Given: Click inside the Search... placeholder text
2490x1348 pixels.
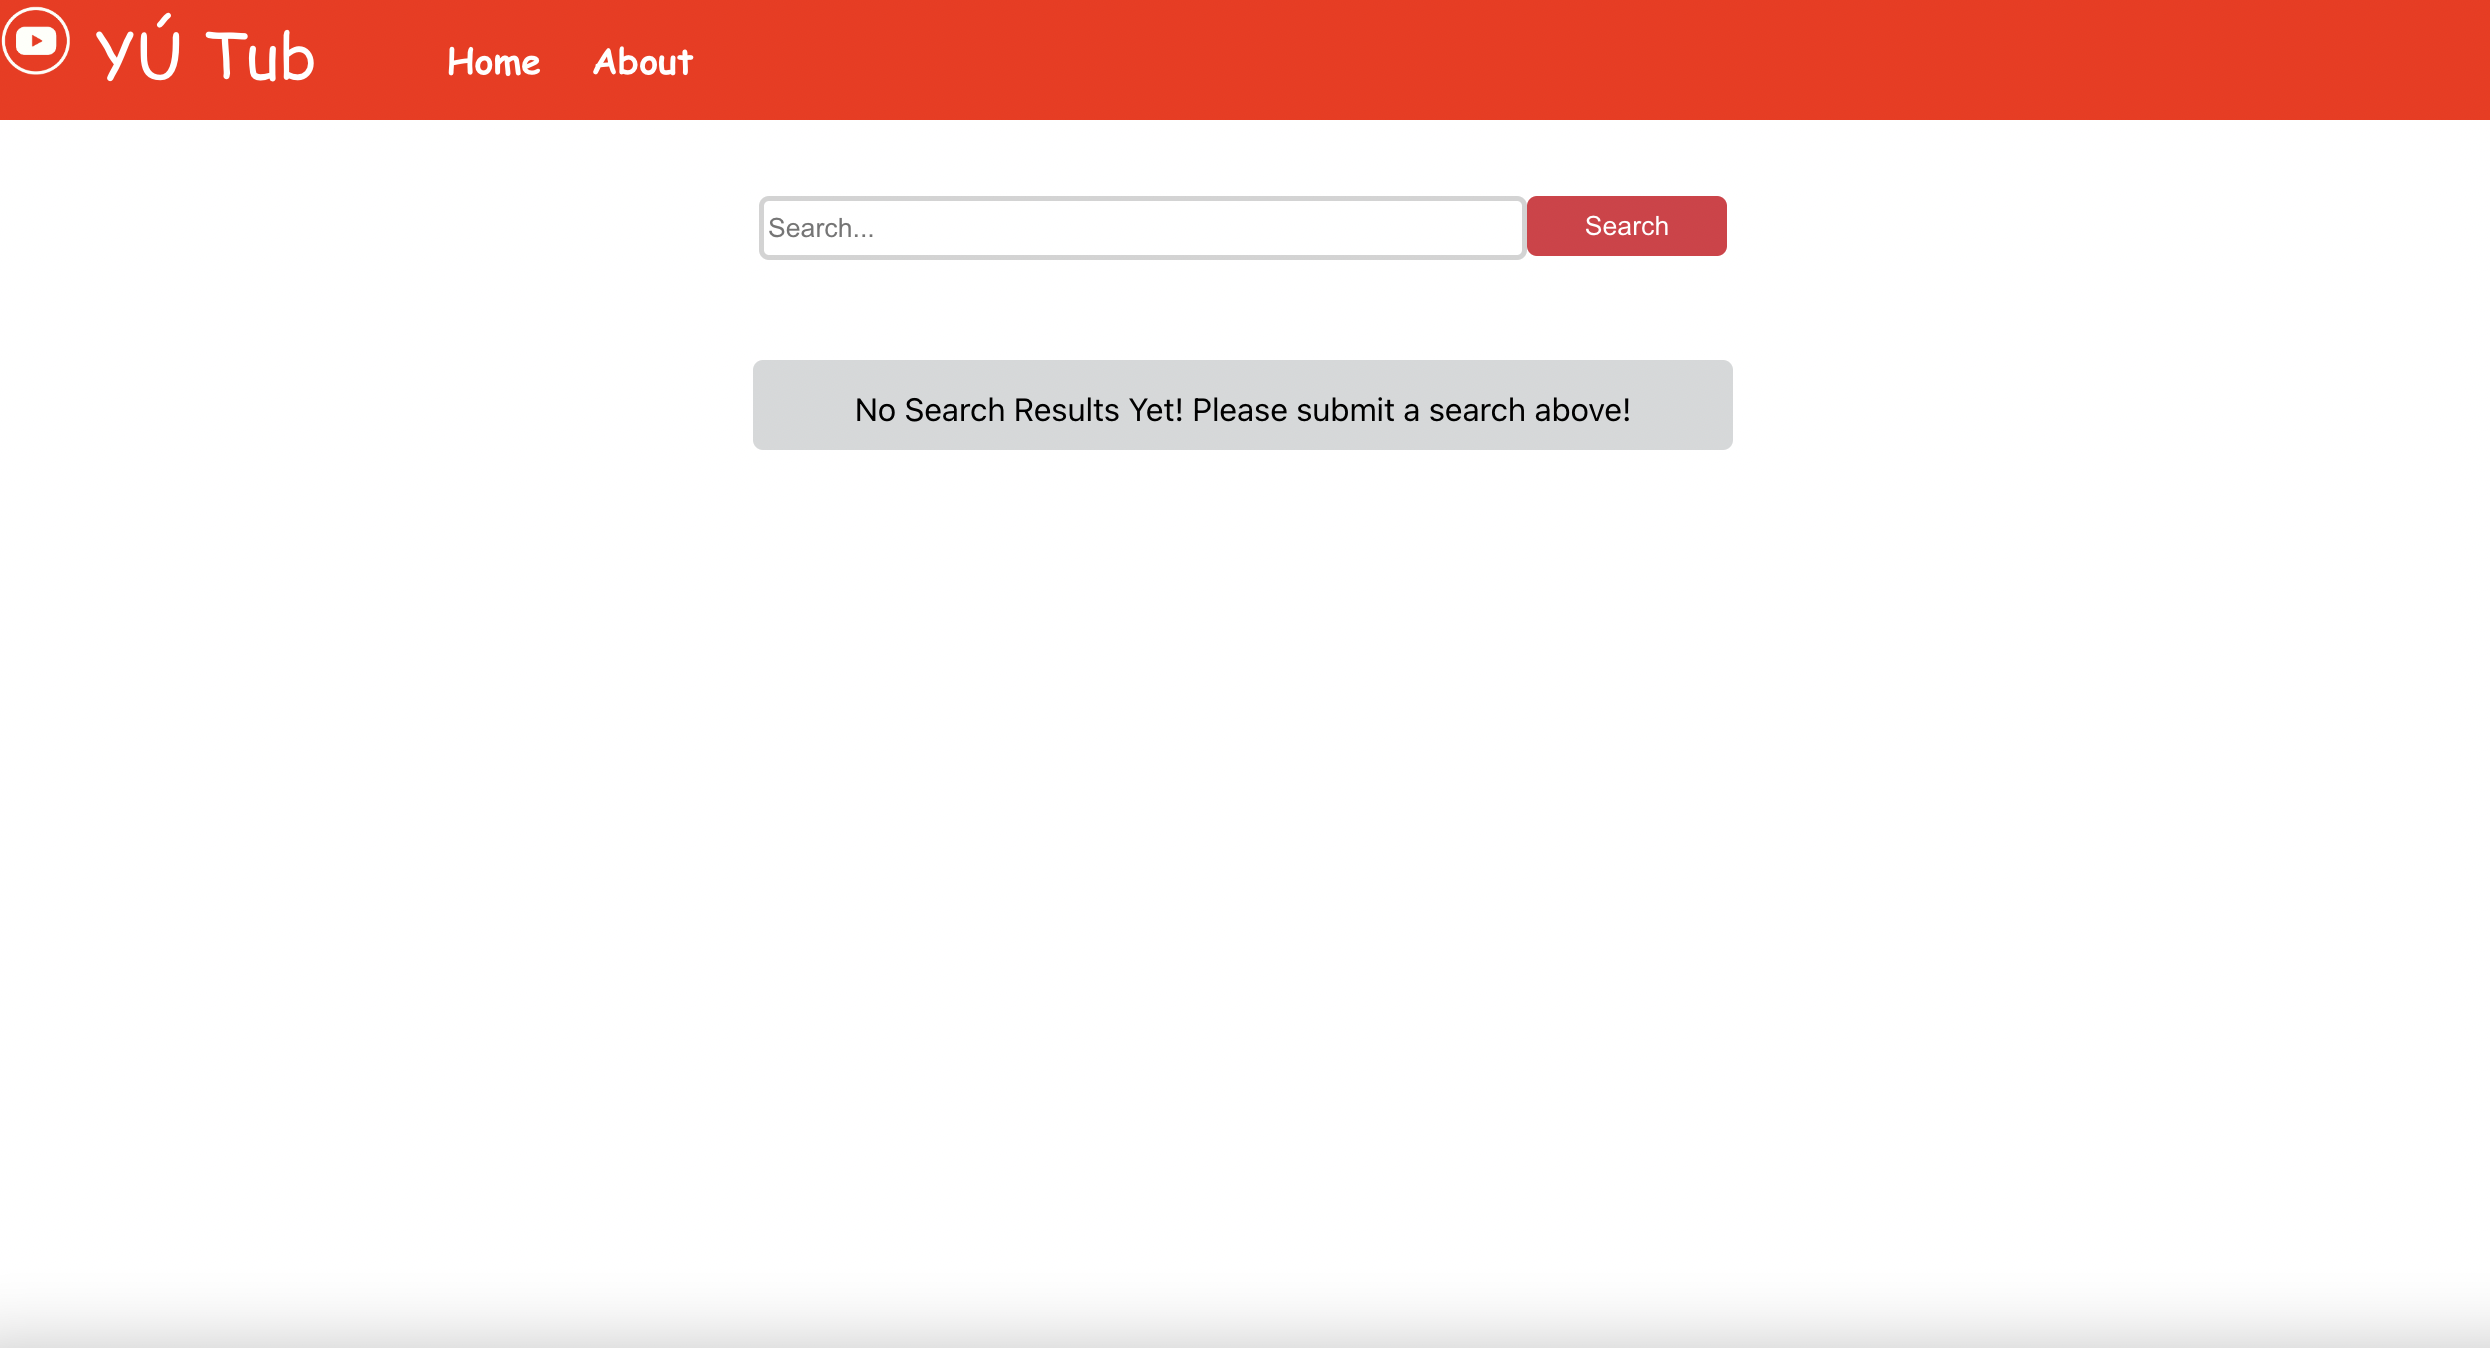Looking at the screenshot, I should (x=821, y=228).
